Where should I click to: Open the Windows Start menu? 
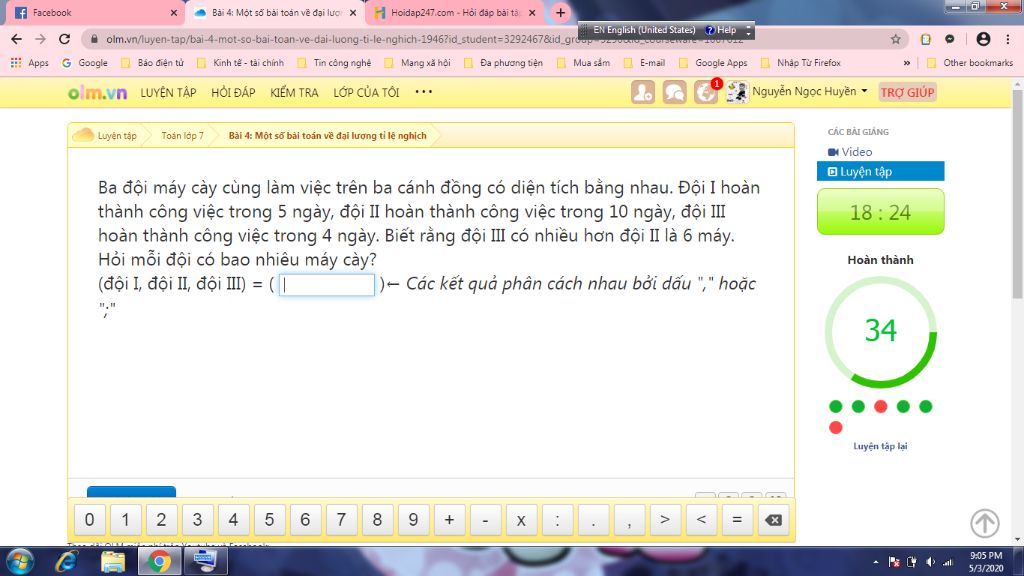click(x=20, y=562)
